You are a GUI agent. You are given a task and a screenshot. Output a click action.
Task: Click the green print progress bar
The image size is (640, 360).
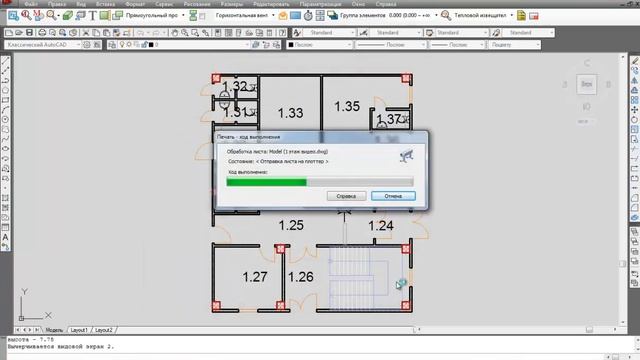(267, 182)
